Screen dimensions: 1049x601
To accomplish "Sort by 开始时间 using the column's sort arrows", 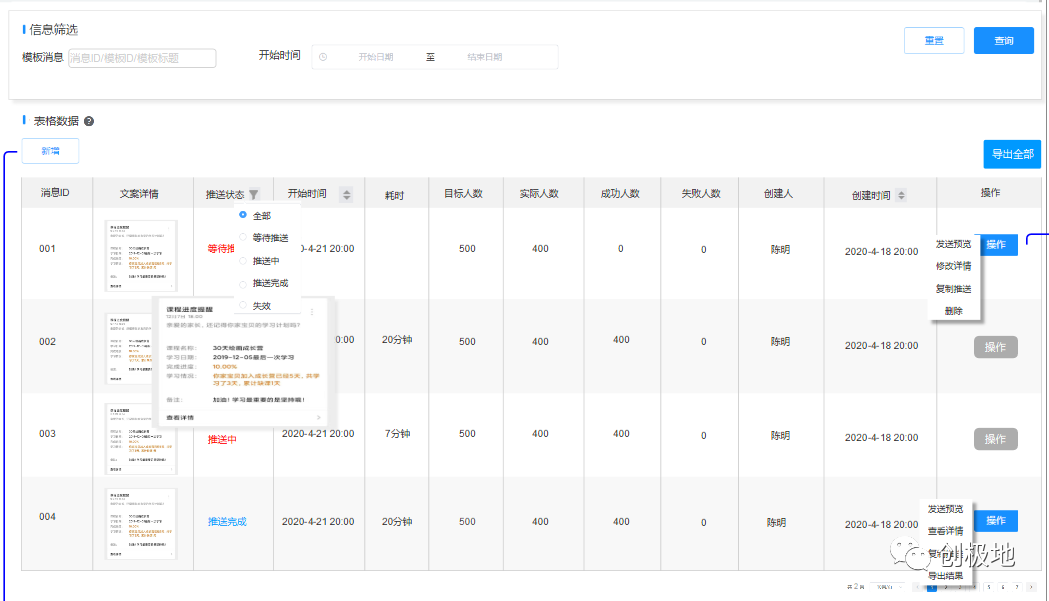I will (347, 195).
